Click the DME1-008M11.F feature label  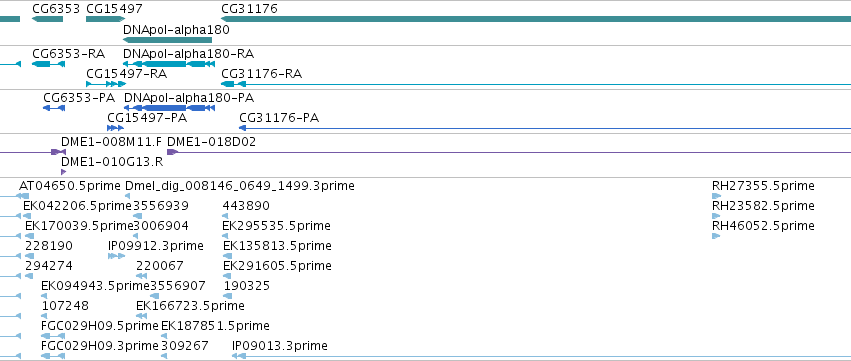[112, 142]
